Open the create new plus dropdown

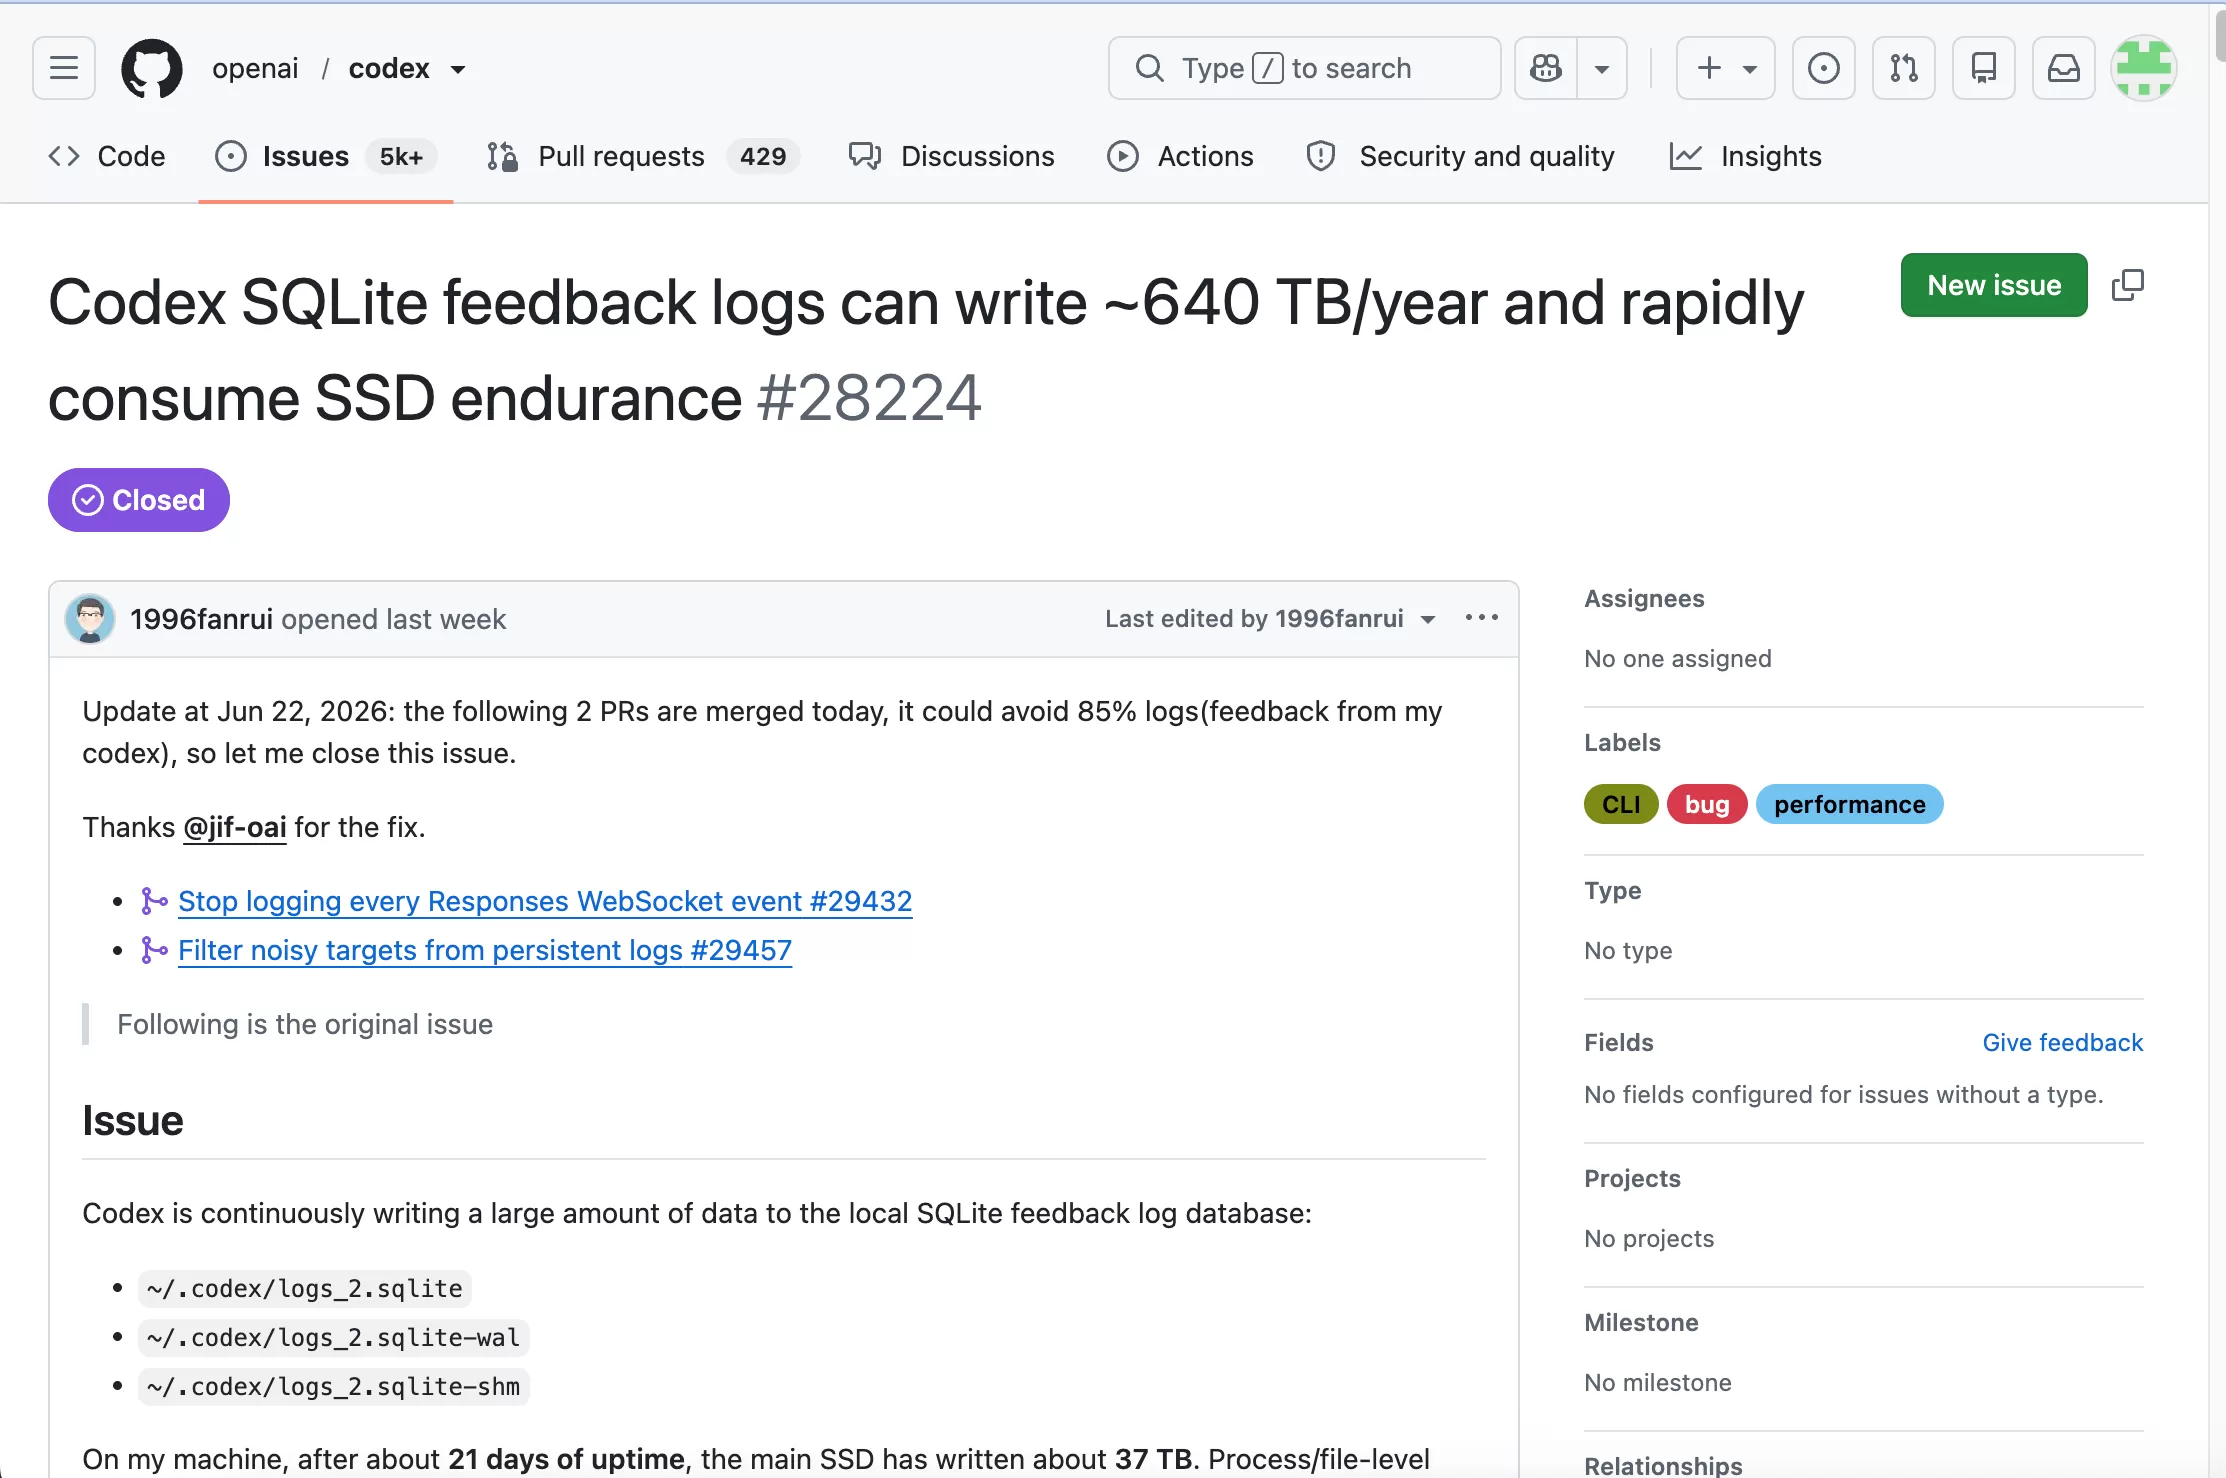coord(1726,68)
